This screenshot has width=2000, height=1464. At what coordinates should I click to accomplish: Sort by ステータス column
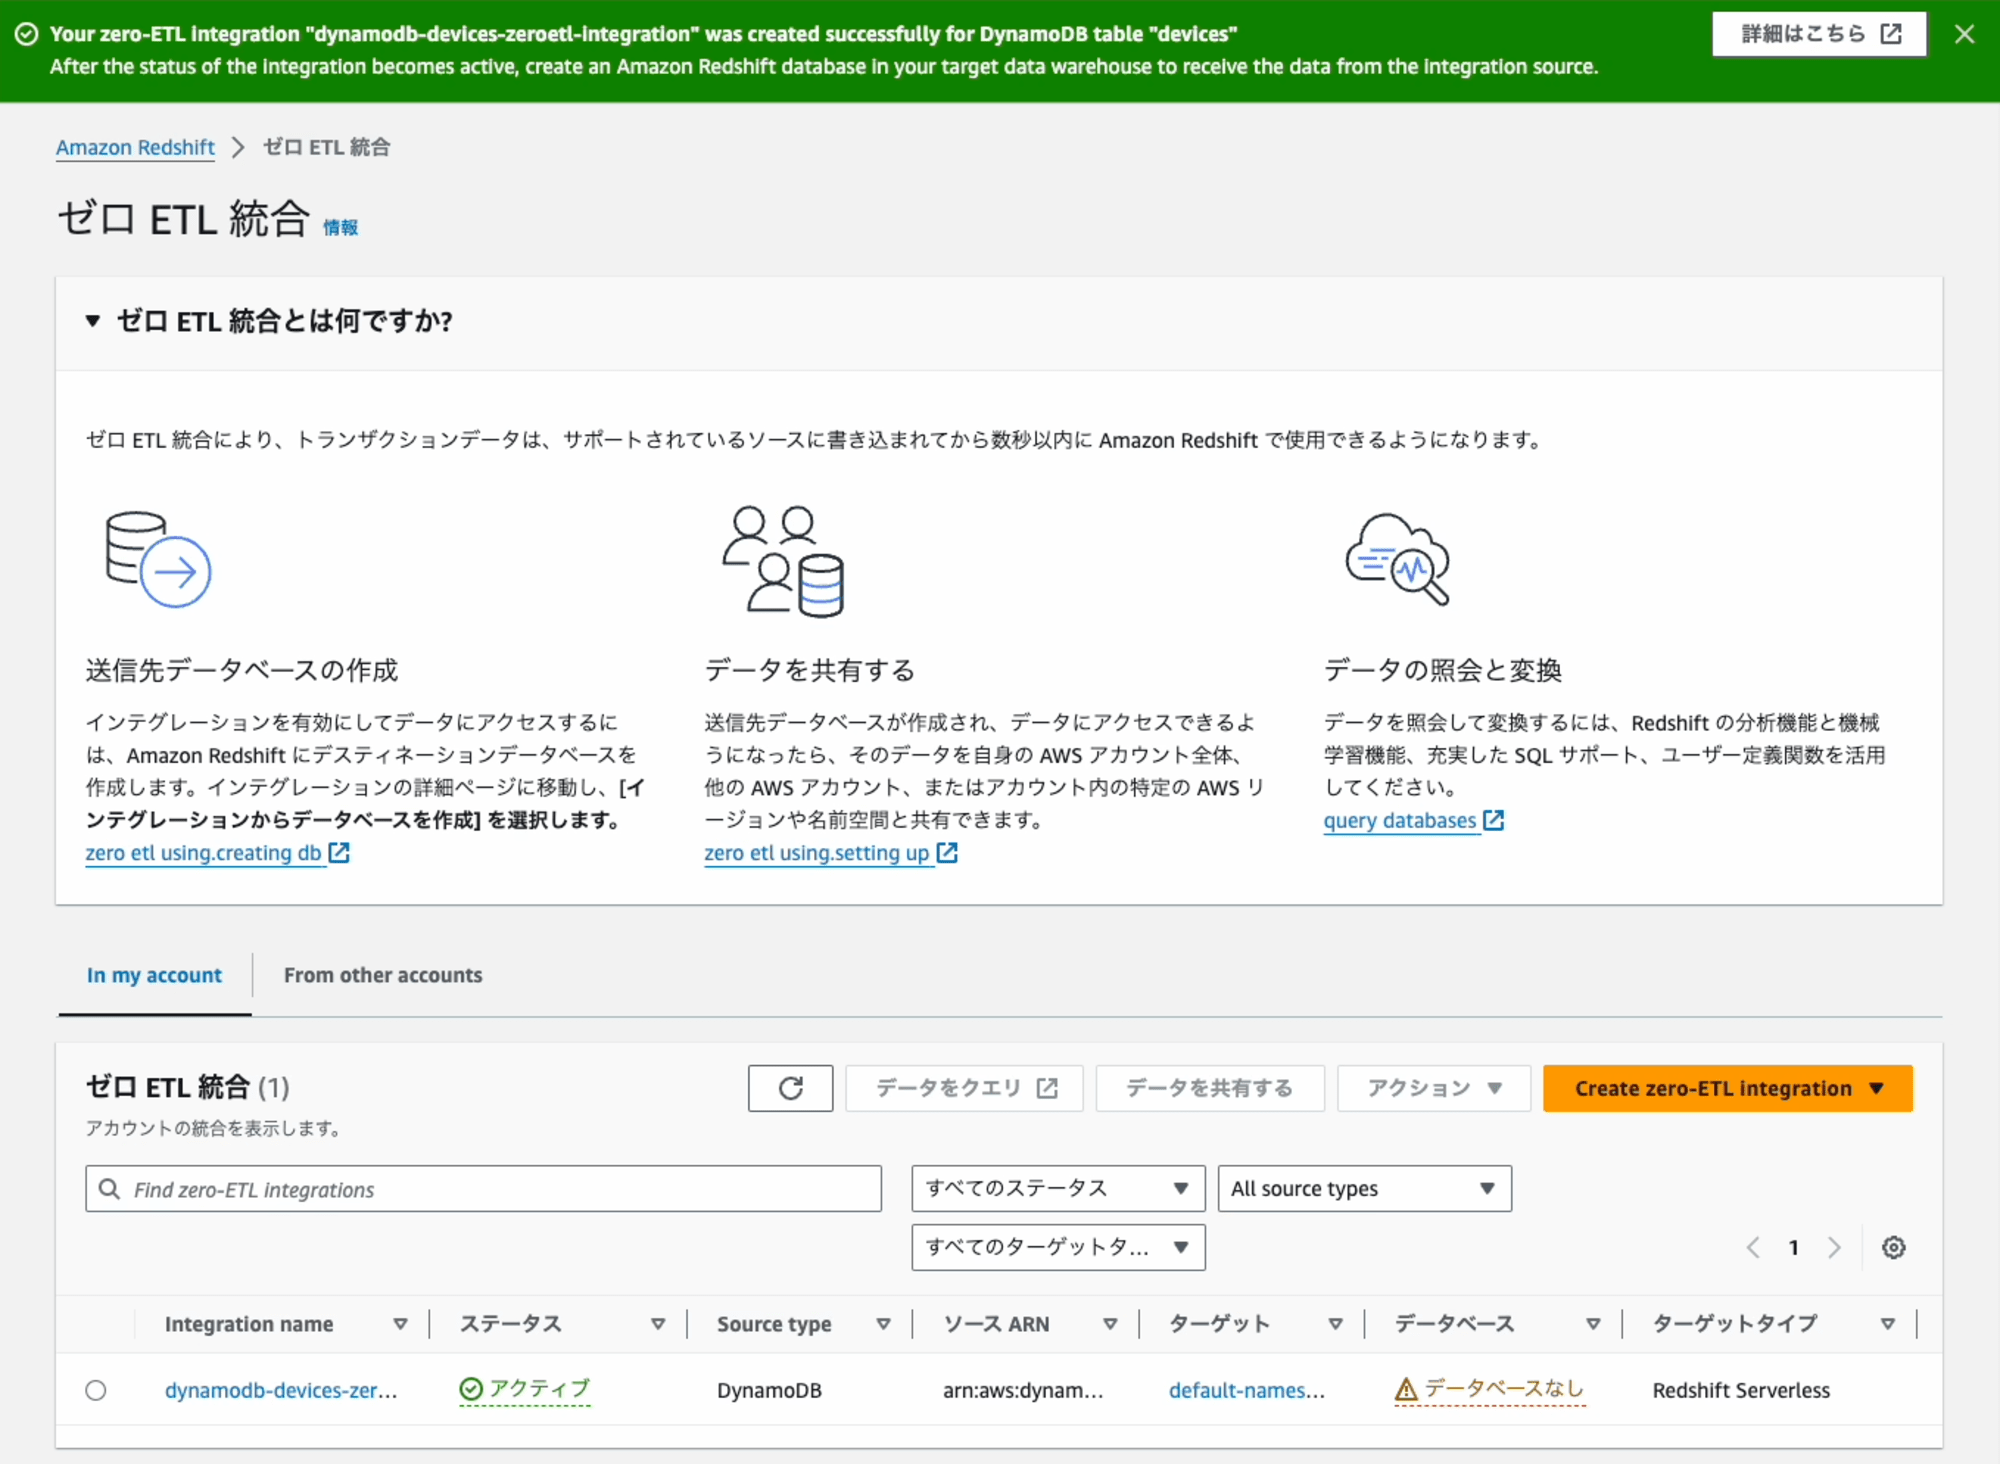(x=658, y=1324)
